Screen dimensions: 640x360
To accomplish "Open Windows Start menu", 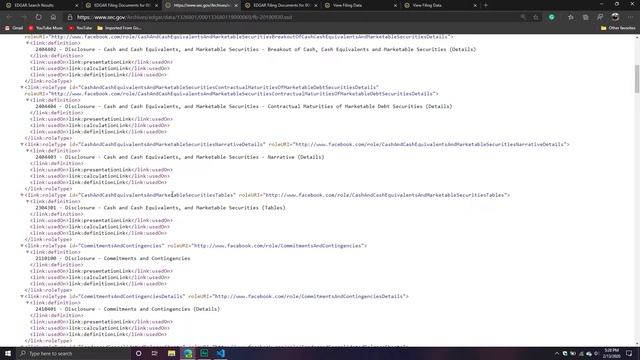I will [x=8, y=353].
